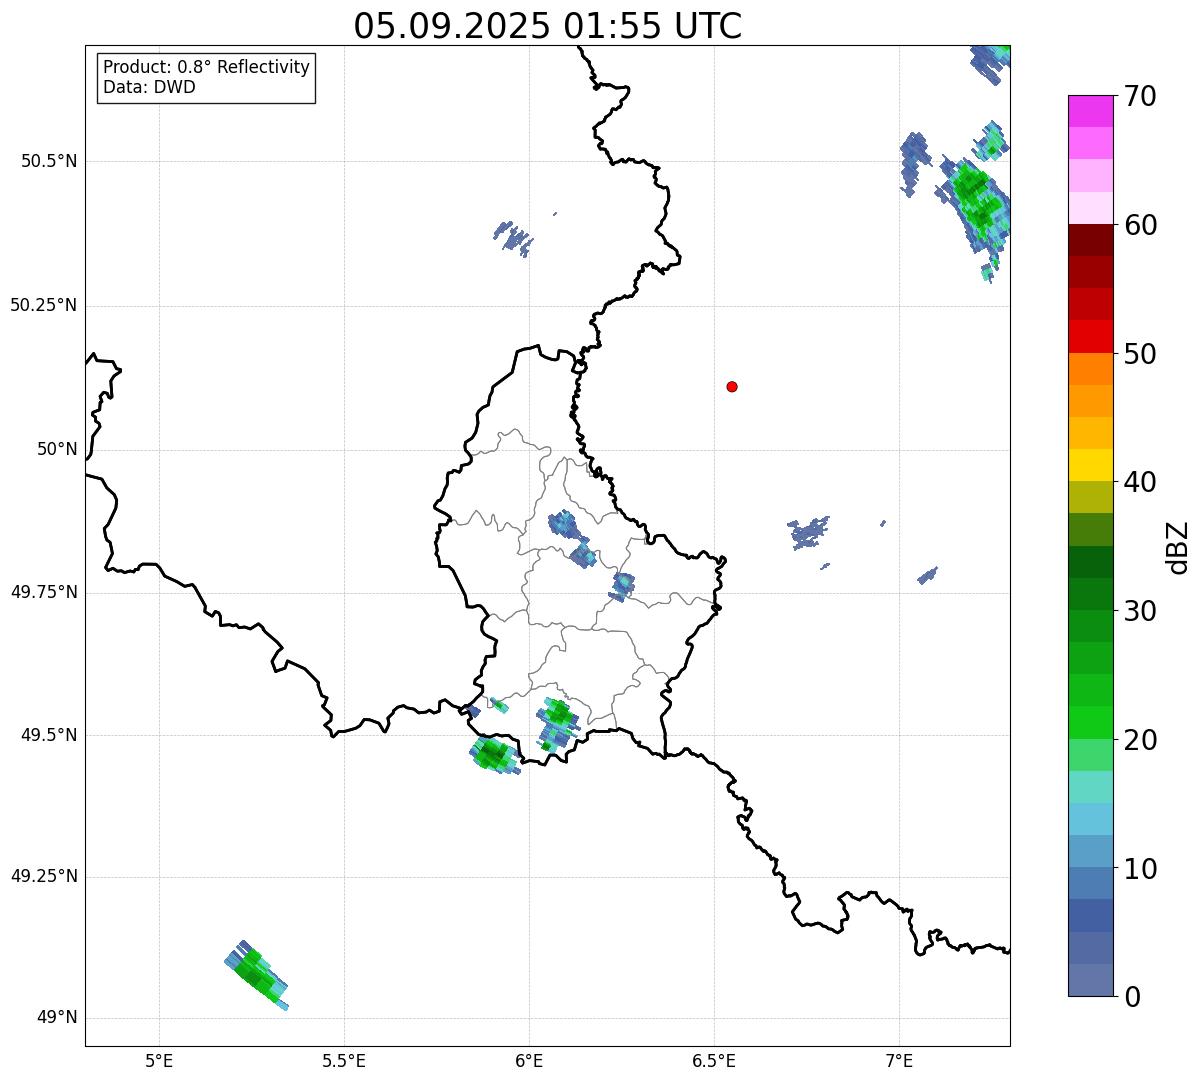Click the bright red colorbar swatch above 50

coord(1090,336)
